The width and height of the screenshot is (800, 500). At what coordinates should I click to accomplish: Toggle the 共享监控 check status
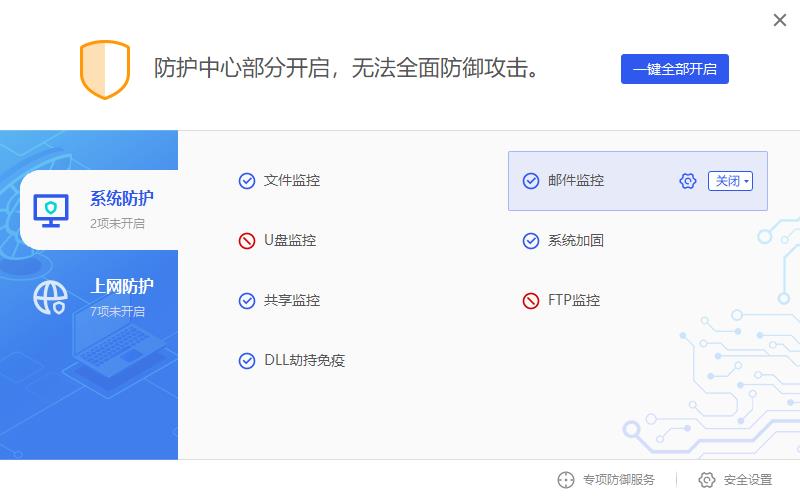pos(247,301)
